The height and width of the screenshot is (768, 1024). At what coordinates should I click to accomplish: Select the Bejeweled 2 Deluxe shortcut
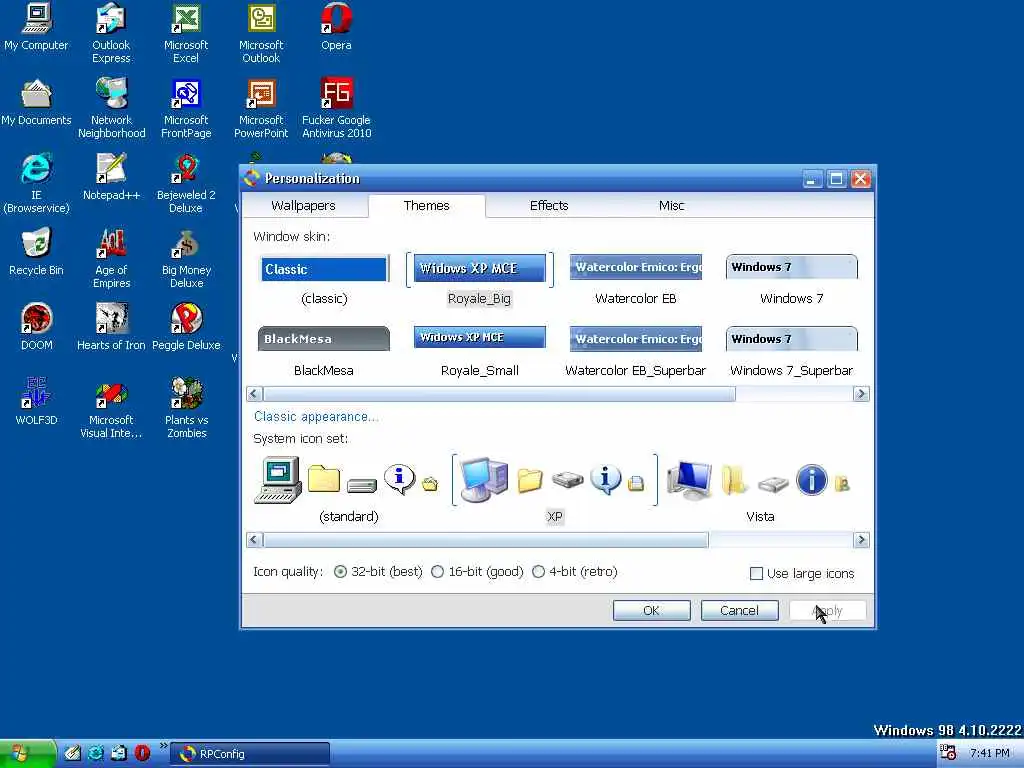coord(186,184)
